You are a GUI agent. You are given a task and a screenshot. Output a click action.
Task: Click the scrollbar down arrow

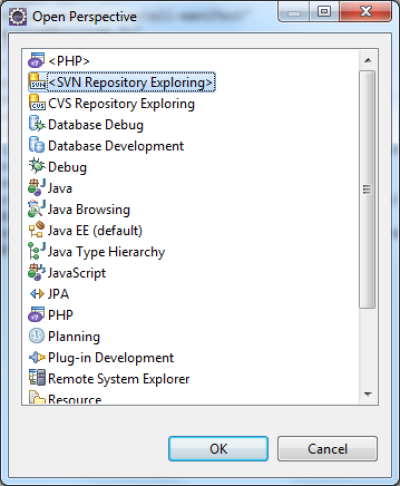[368, 394]
